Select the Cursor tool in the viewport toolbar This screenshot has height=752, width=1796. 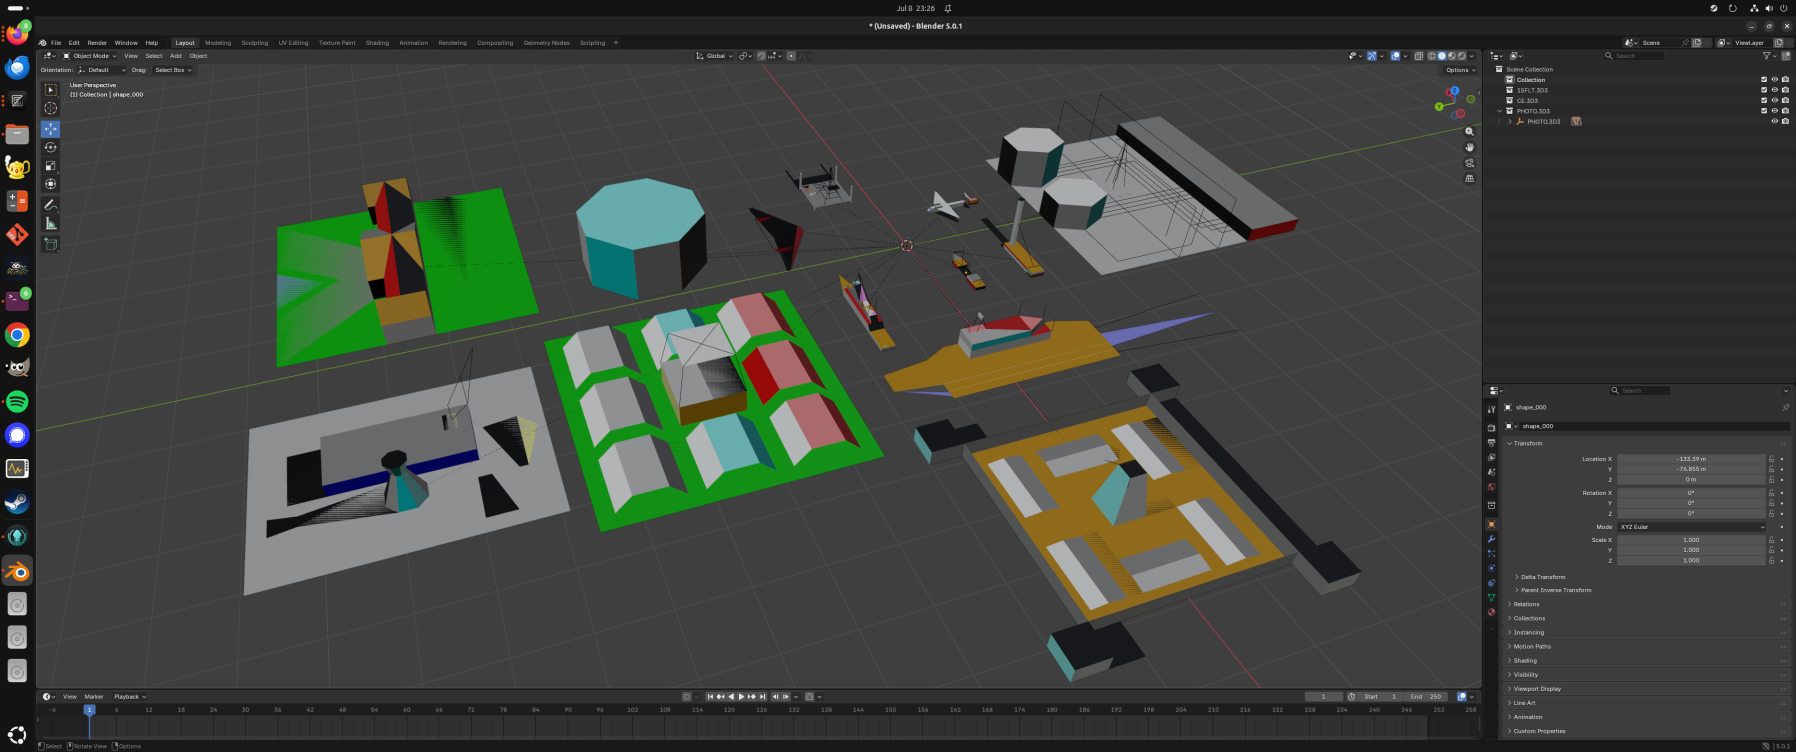tap(51, 108)
